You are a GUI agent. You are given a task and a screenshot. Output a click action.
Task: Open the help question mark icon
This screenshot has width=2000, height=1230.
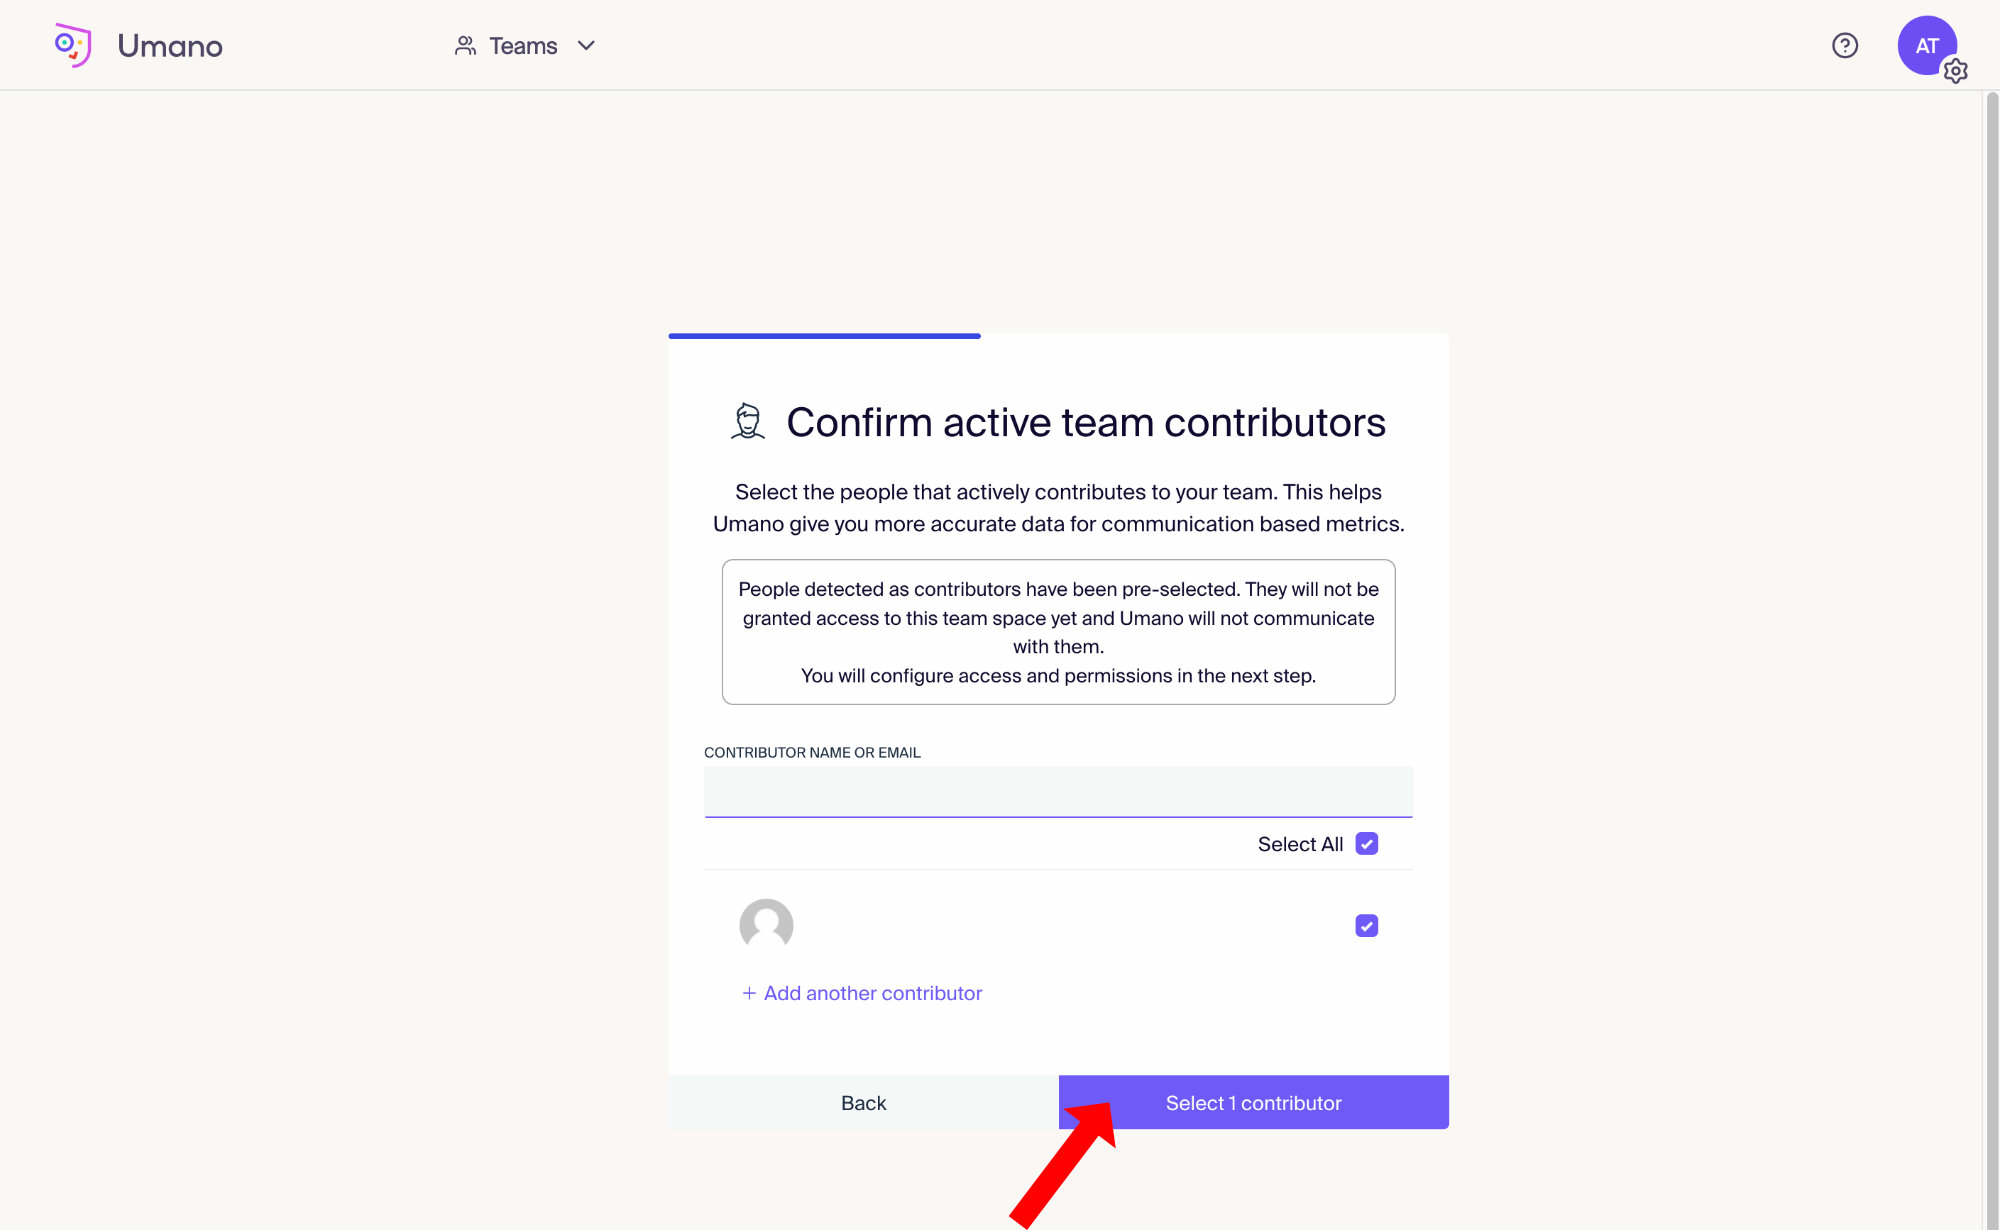tap(1844, 45)
